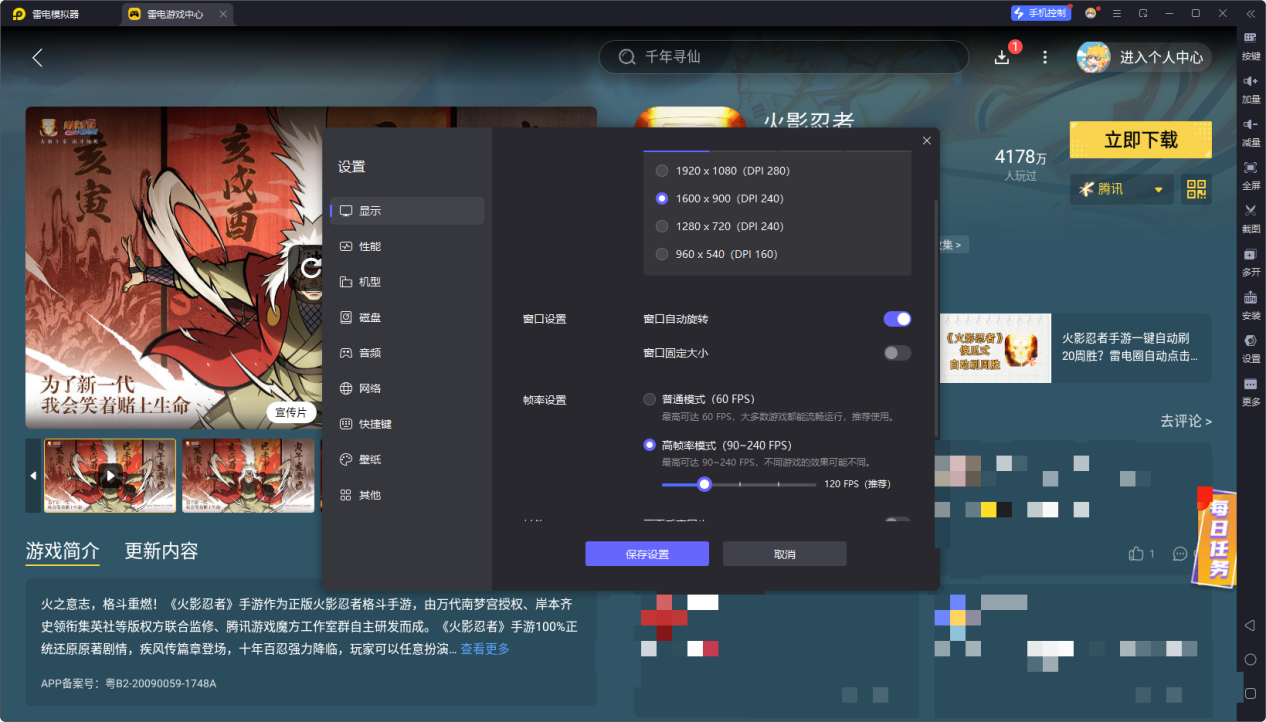Open 快捷键 settings tab
The width and height of the screenshot is (1266, 722).
[407, 424]
